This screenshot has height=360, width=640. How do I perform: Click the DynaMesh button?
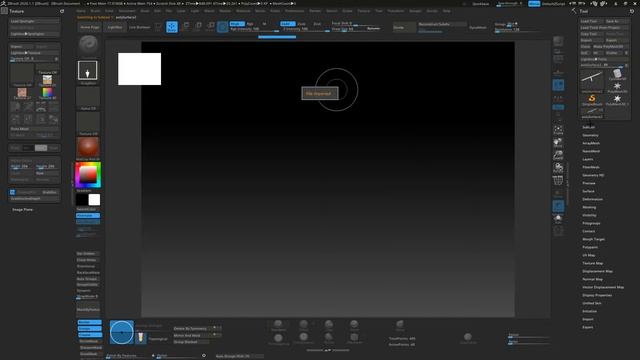[x=478, y=28]
